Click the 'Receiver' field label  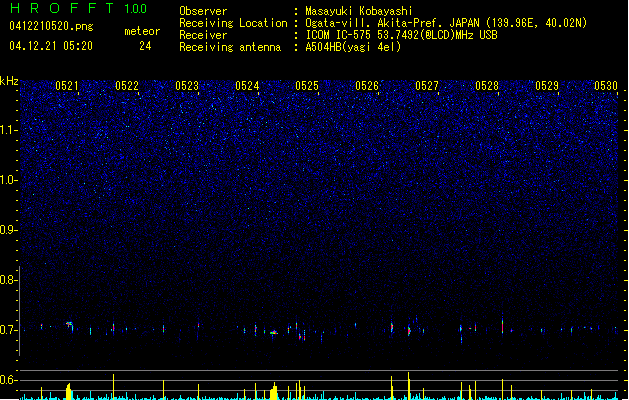tap(203, 35)
